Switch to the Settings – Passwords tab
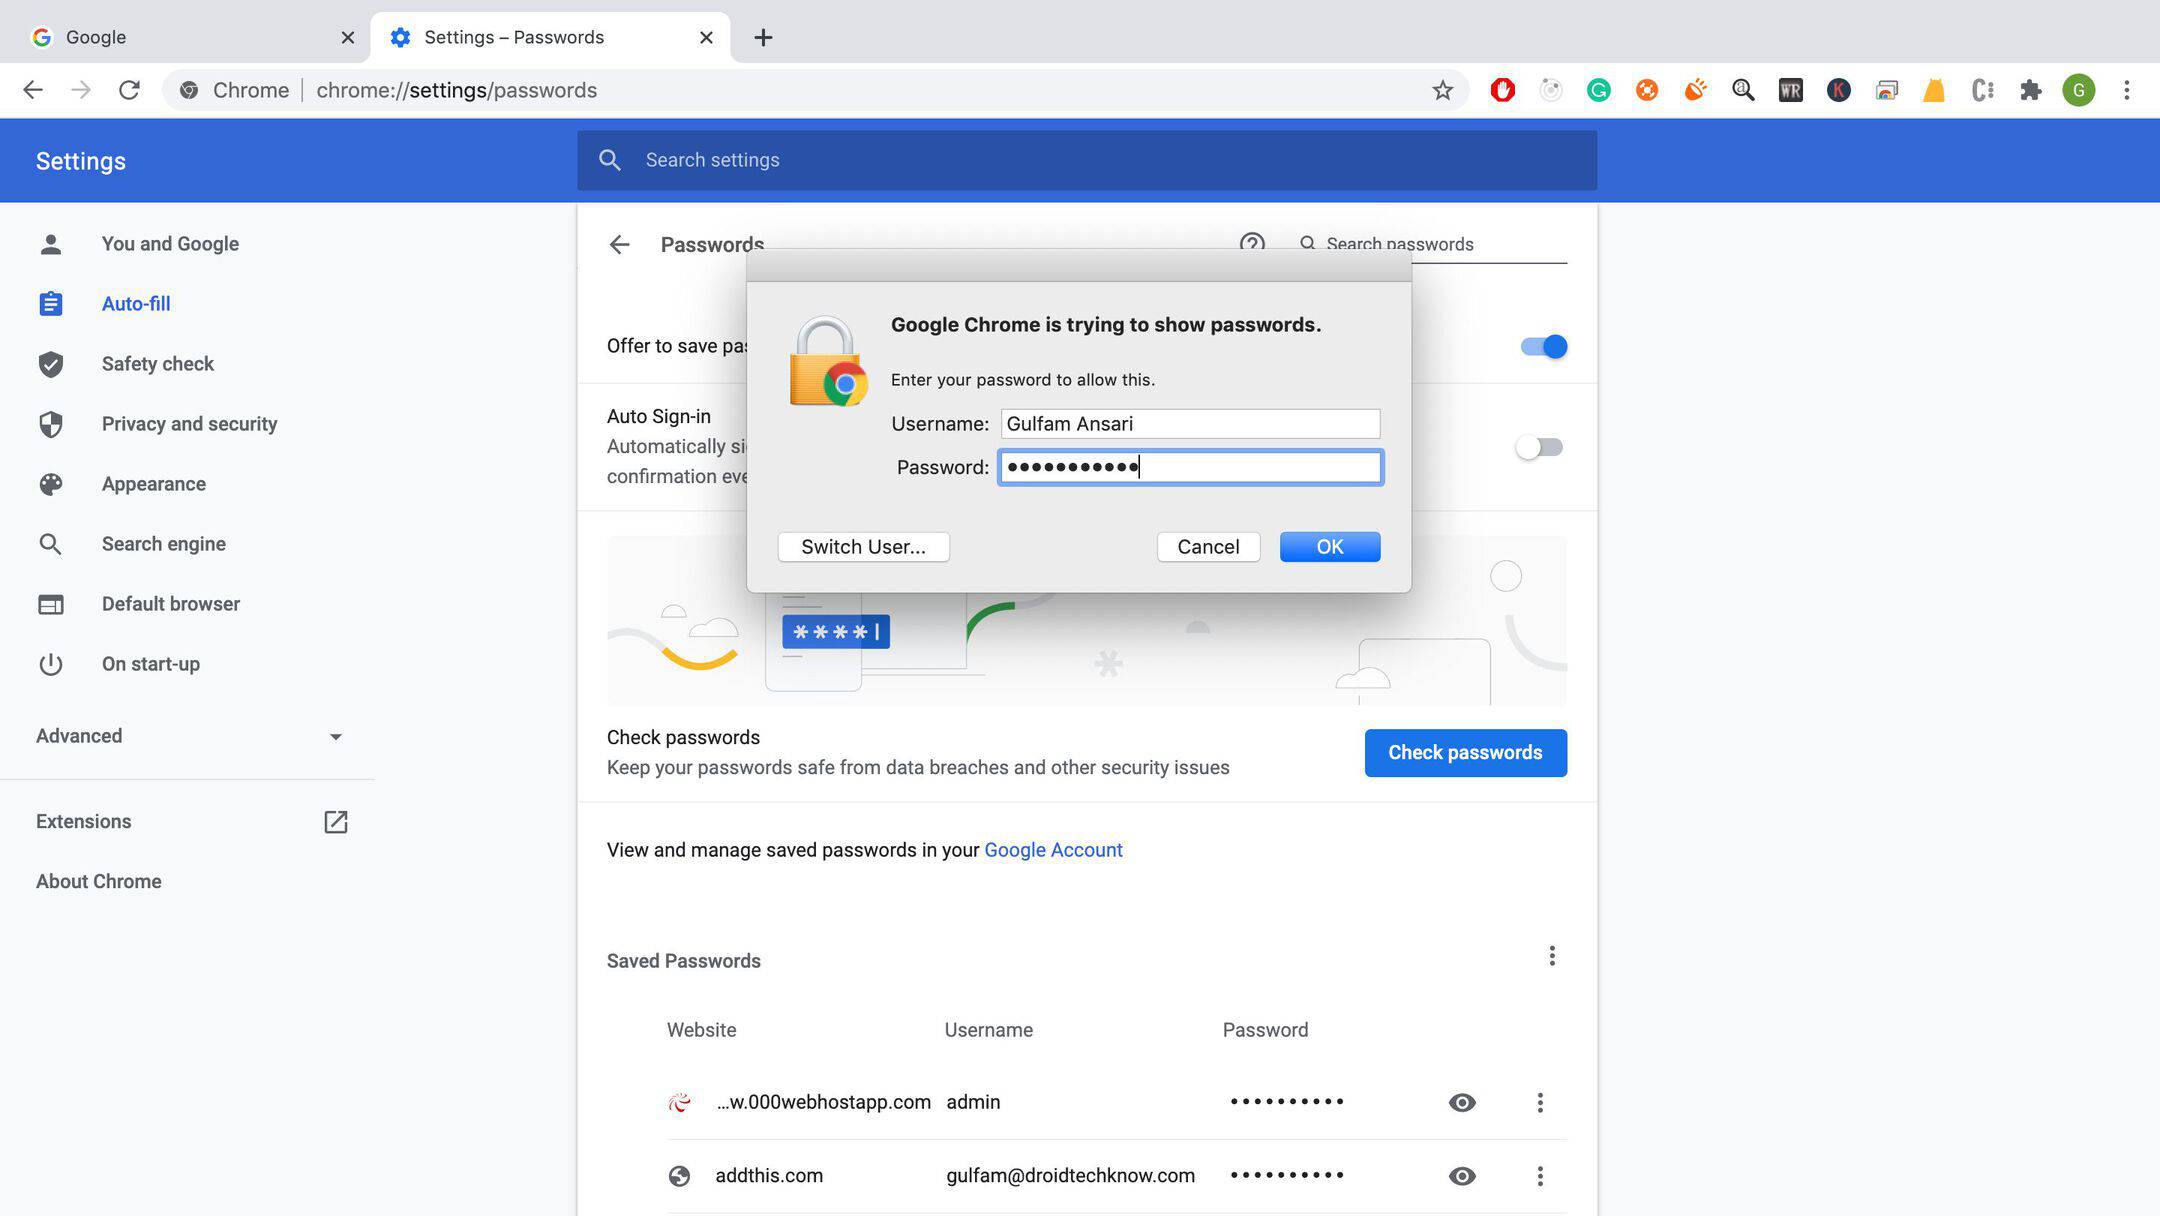This screenshot has height=1216, width=2160. click(550, 37)
